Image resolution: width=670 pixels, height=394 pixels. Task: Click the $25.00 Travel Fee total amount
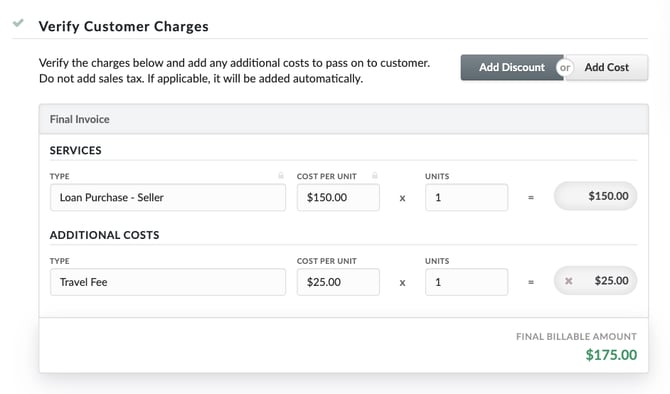[x=611, y=281]
